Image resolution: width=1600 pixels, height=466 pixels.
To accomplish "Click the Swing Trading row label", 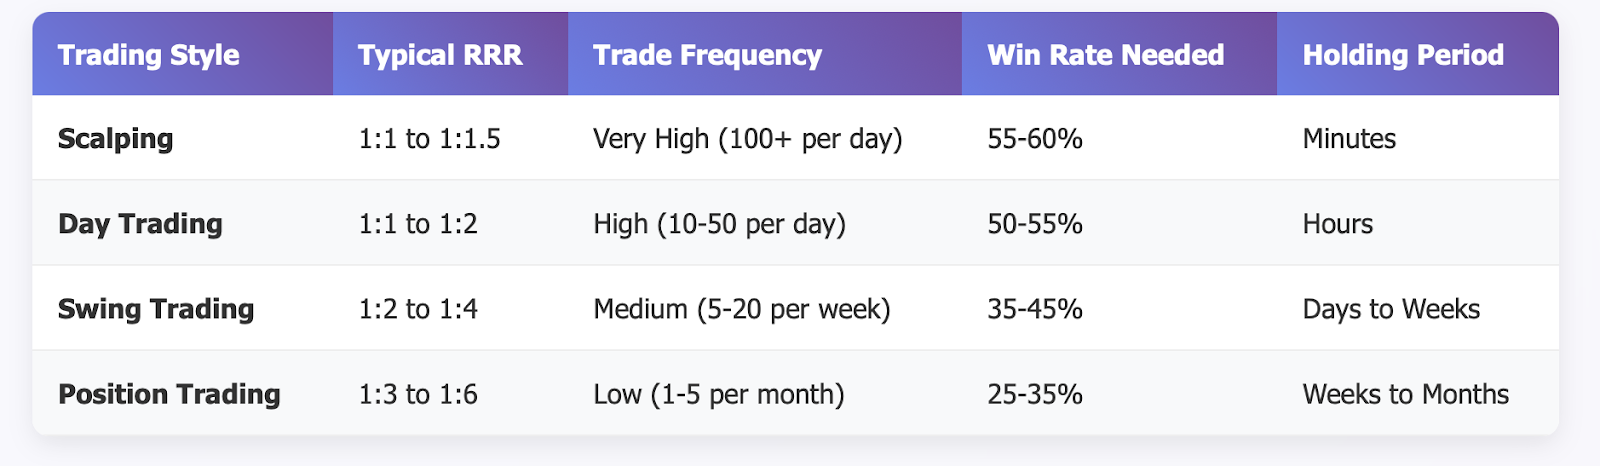I will (x=156, y=308).
